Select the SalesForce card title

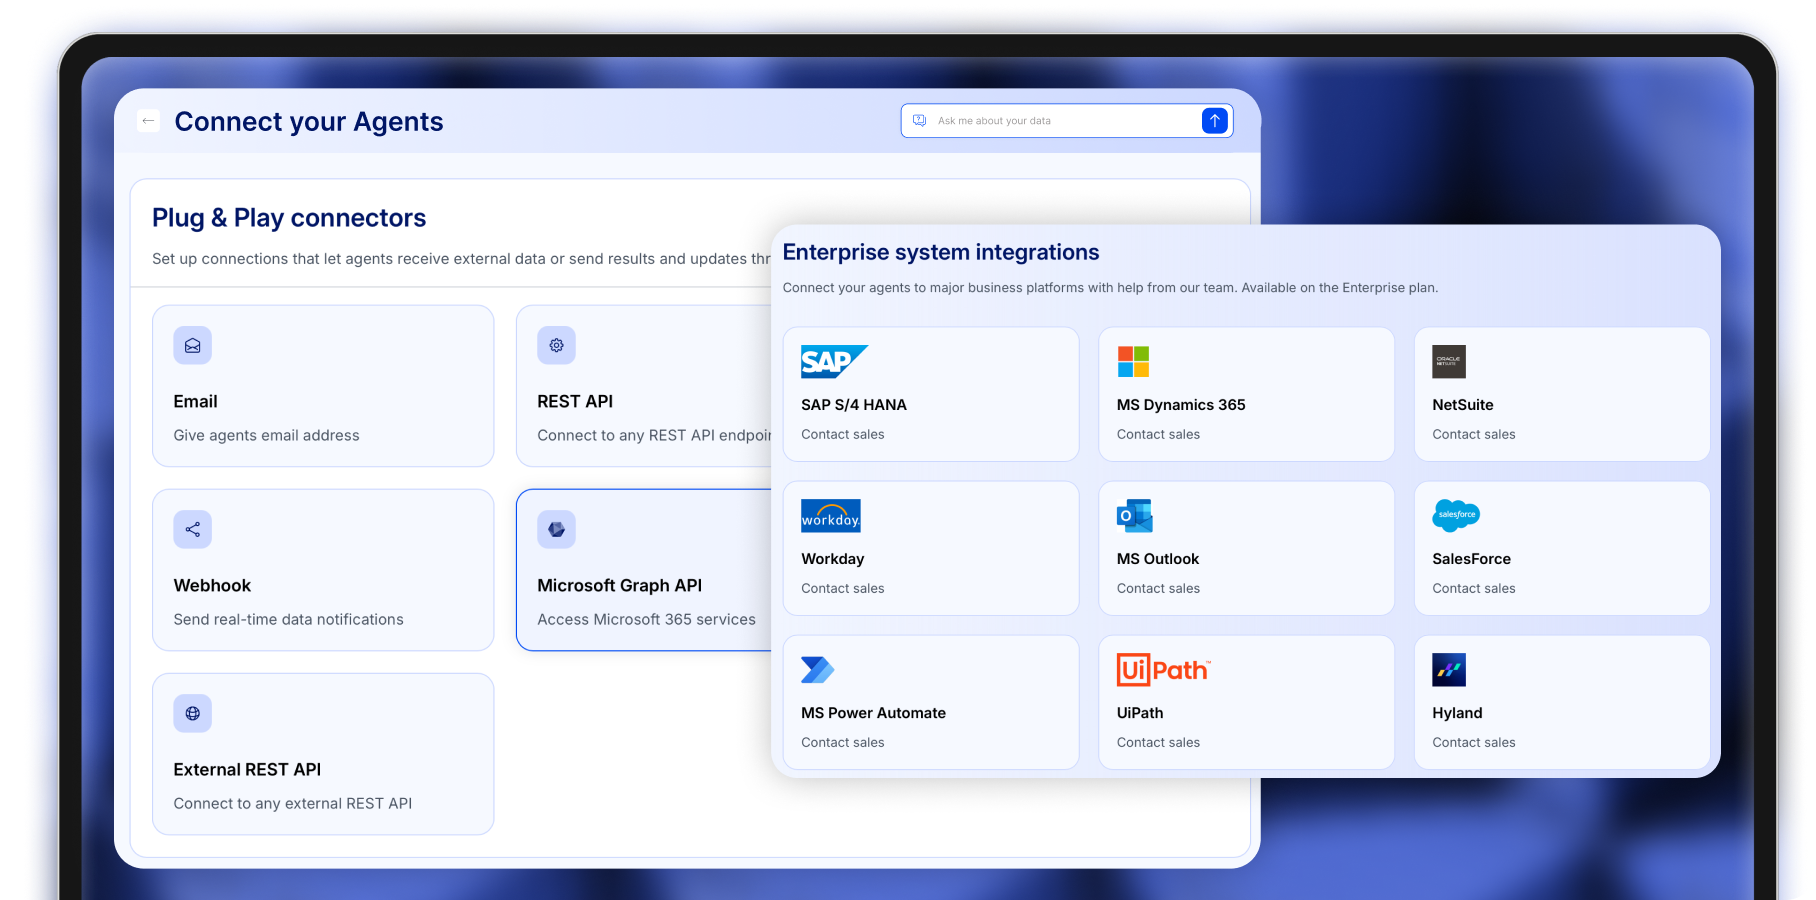(x=1472, y=559)
